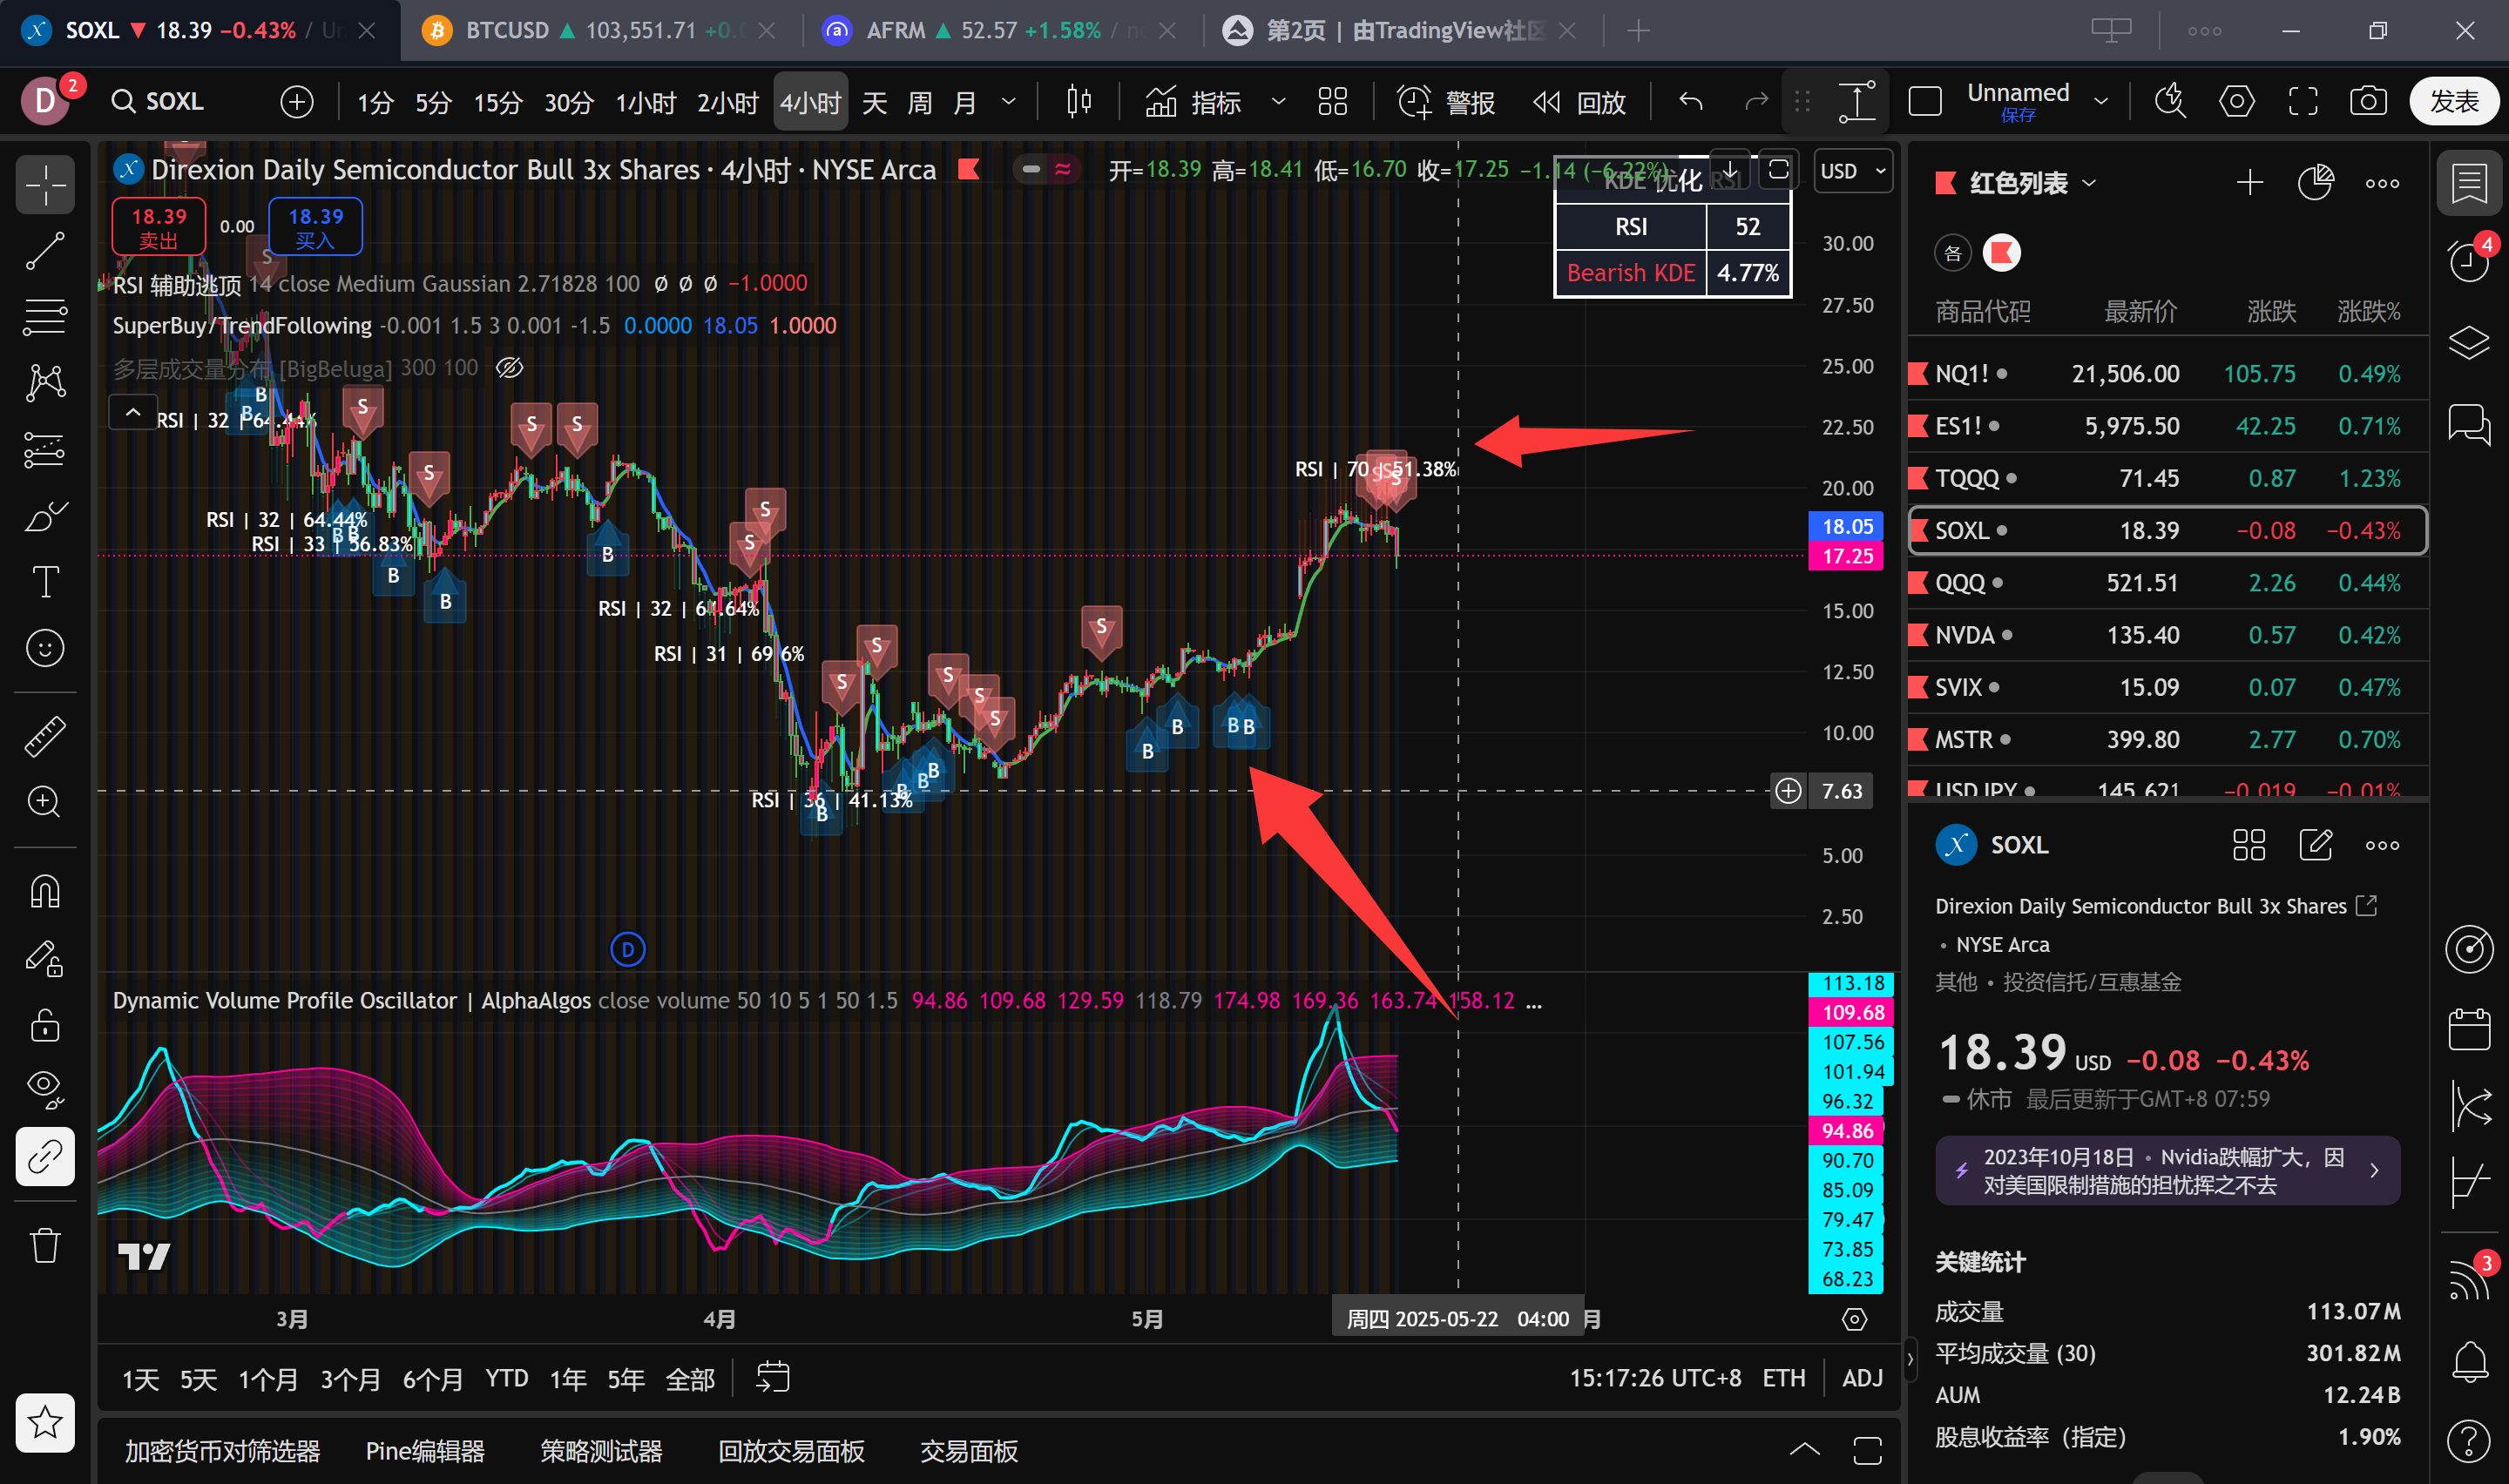
Task: Click the publish button
Action: point(2454,102)
